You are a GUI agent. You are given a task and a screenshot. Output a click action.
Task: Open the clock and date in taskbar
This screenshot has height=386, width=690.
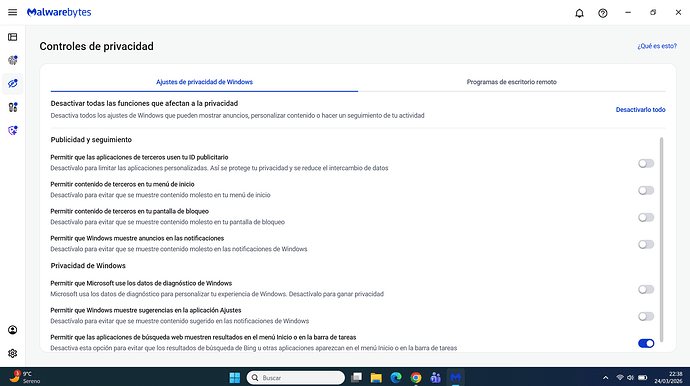point(668,377)
